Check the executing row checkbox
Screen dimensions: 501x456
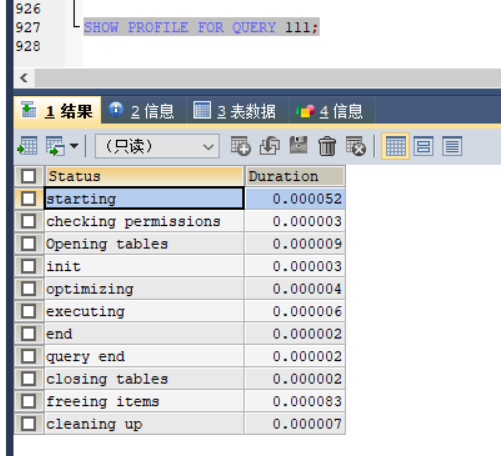click(28, 311)
